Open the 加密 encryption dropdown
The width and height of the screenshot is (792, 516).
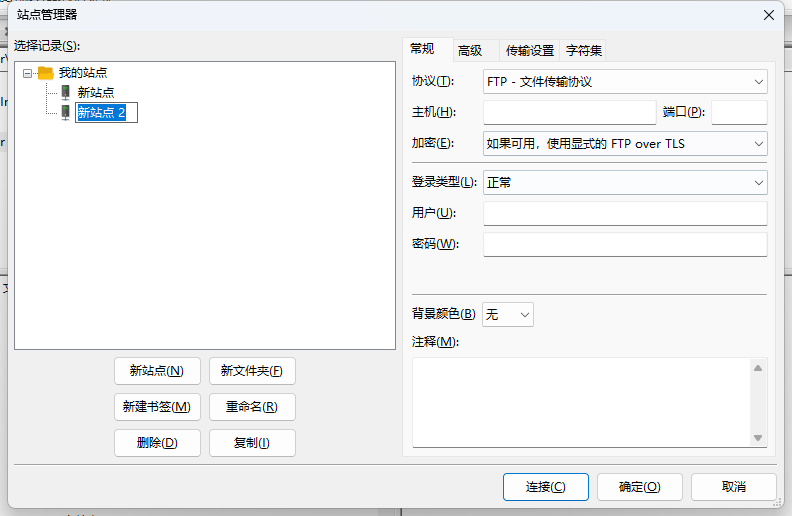[x=624, y=144]
